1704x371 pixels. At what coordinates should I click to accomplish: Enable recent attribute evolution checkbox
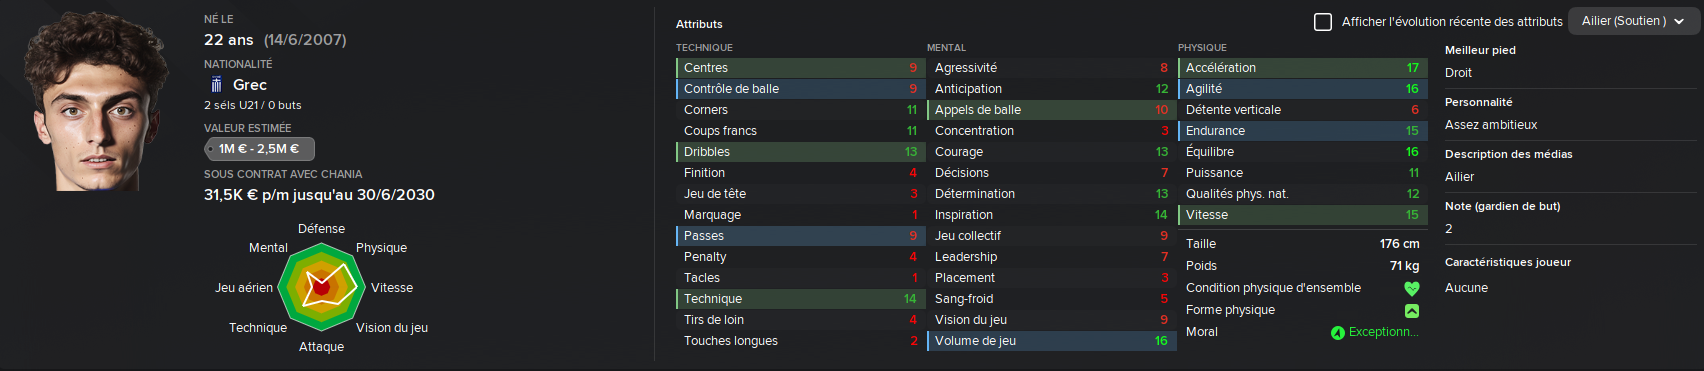(x=1323, y=21)
